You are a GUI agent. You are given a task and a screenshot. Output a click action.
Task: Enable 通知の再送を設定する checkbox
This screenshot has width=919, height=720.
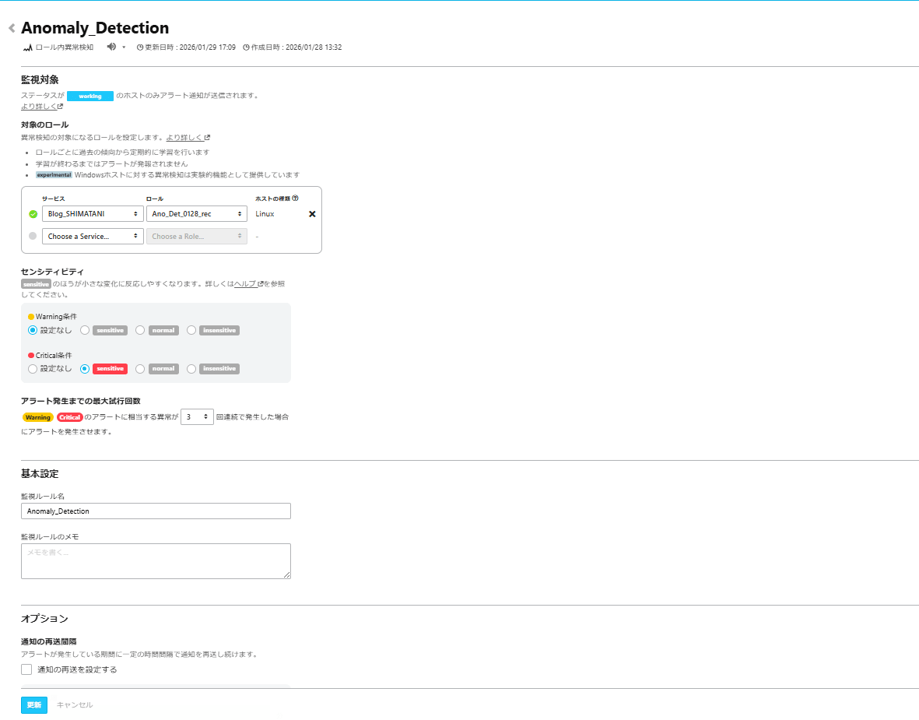coord(27,670)
